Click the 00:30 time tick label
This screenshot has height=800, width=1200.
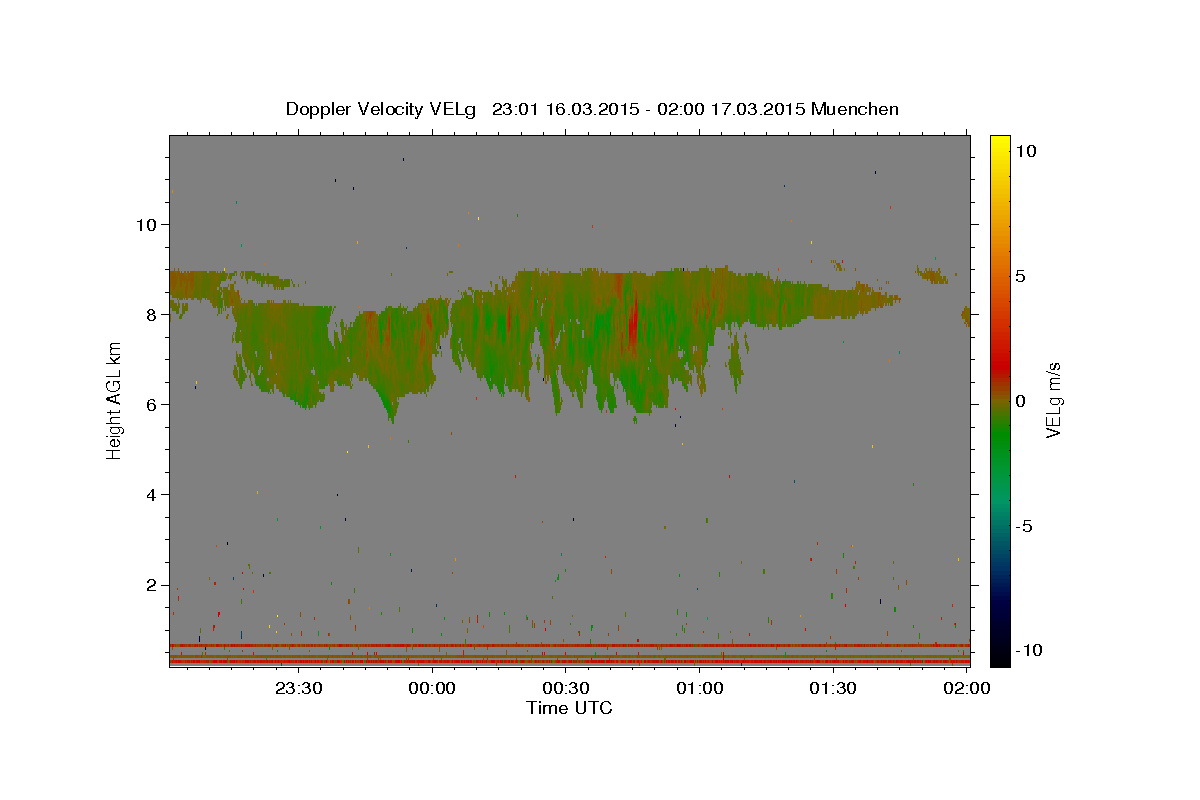(x=566, y=688)
